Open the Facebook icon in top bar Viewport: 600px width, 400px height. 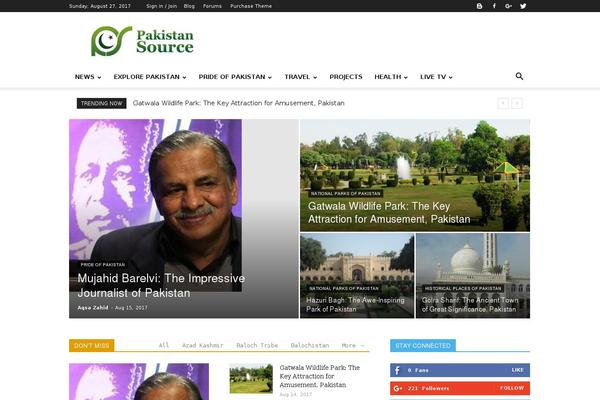click(494, 6)
